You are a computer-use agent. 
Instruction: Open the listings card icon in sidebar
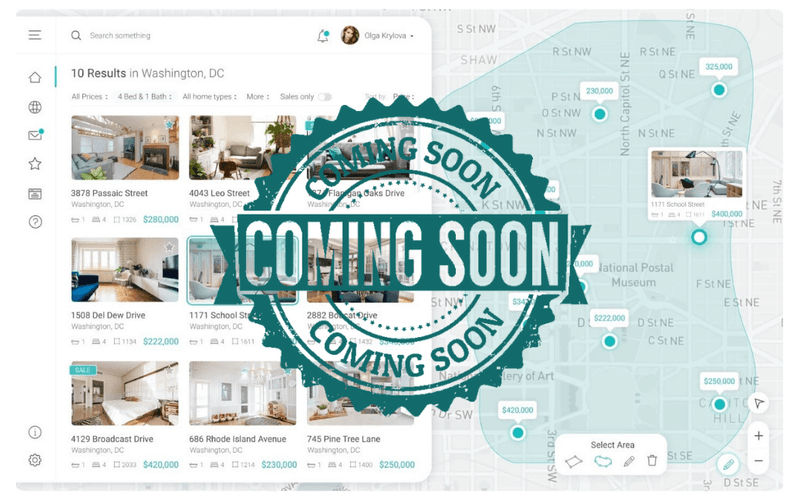click(x=35, y=194)
